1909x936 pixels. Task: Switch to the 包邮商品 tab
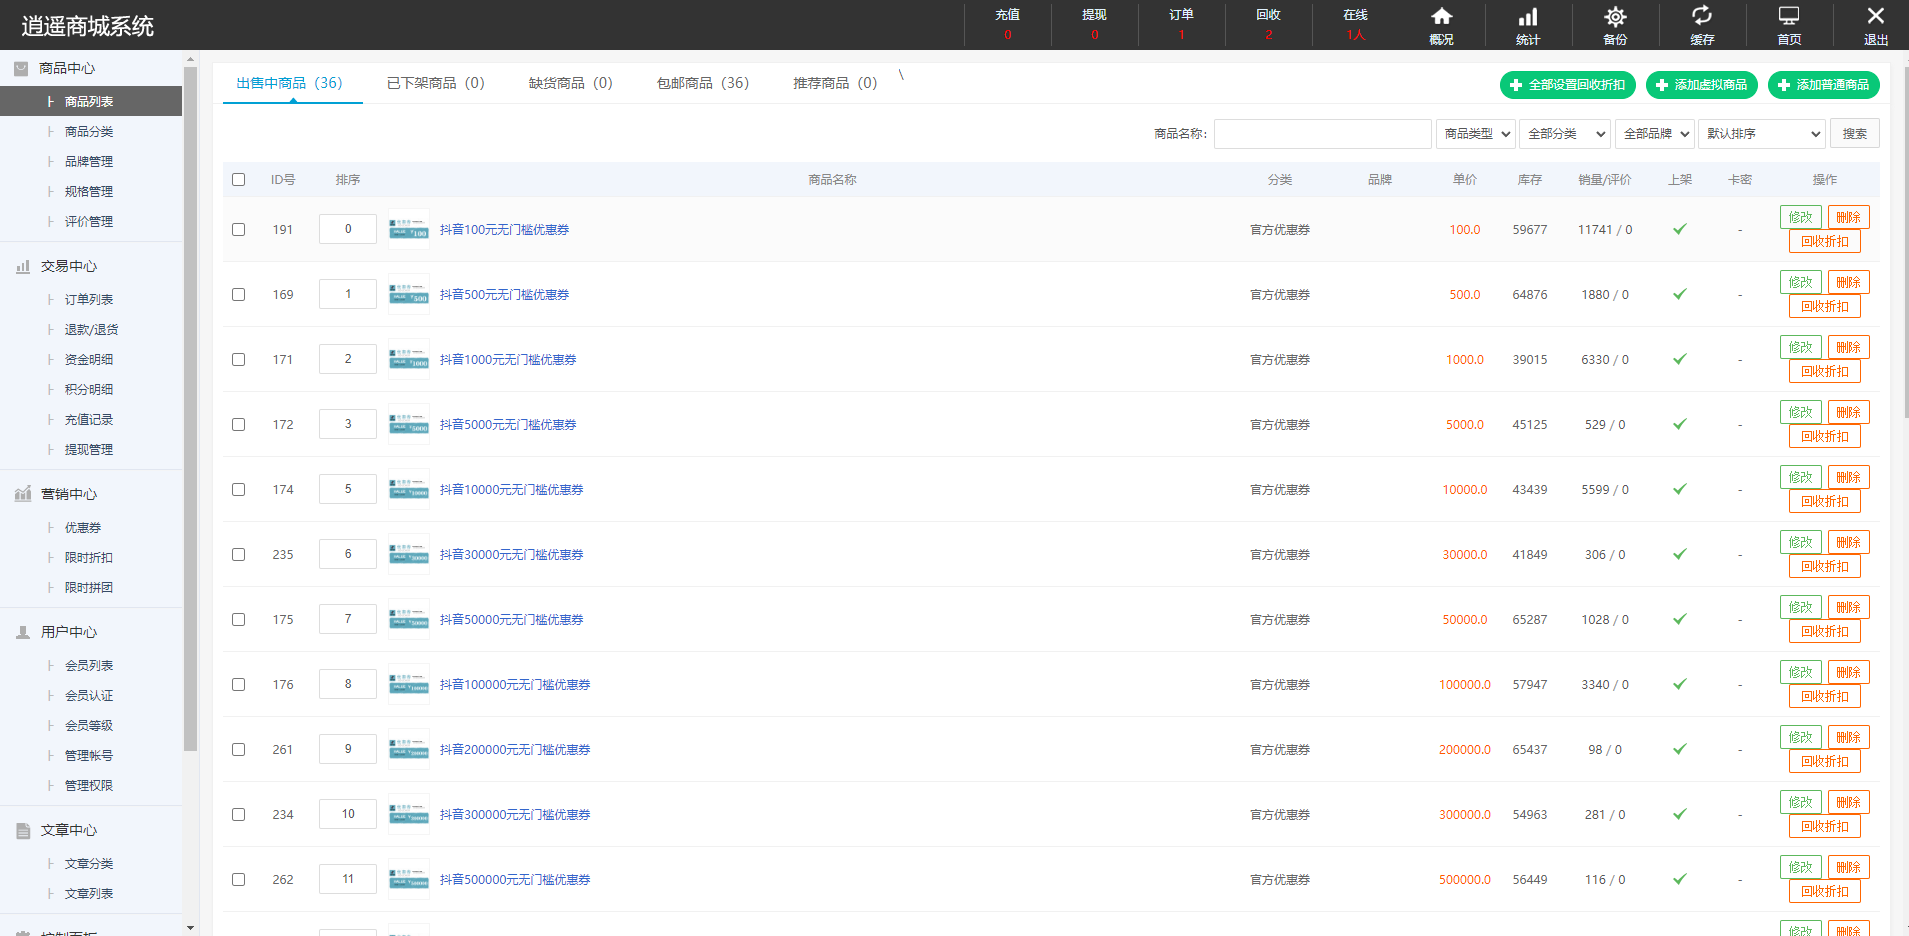click(703, 83)
